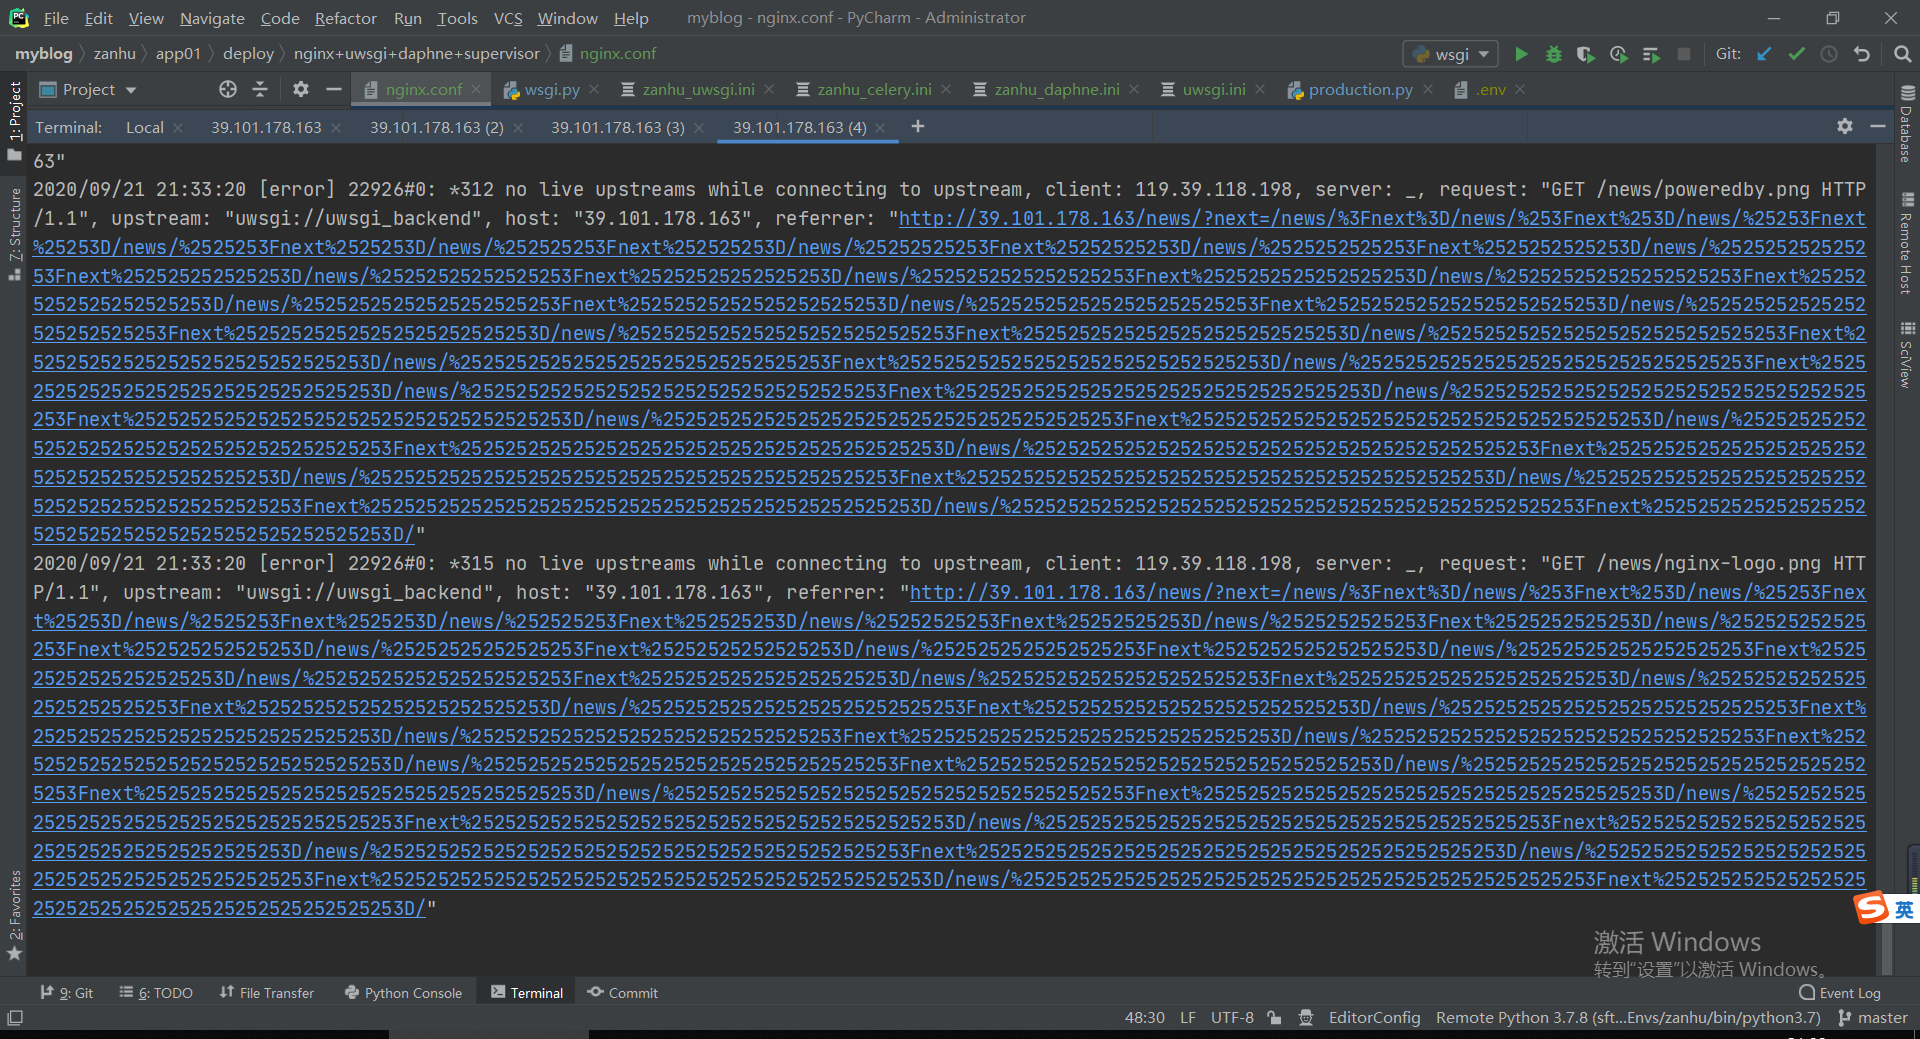Toggle file read-only lock in status bar
This screenshot has height=1039, width=1920.
[1274, 1018]
